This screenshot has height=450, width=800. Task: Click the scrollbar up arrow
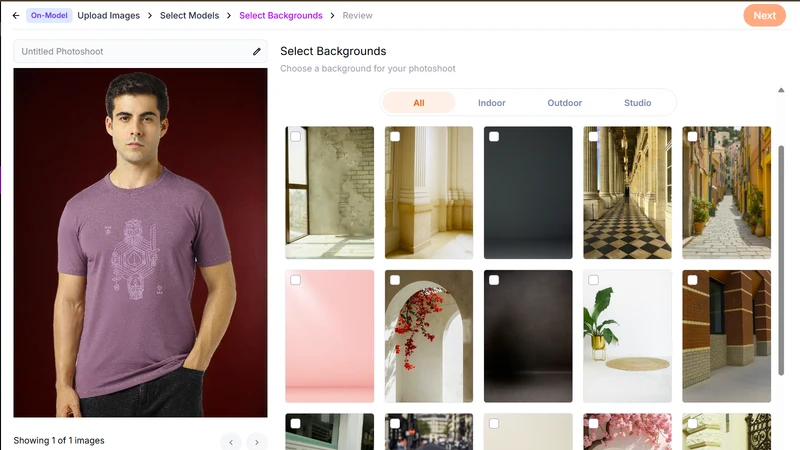pos(781,90)
